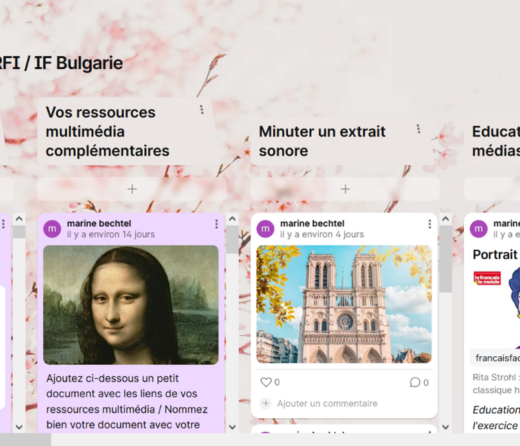520x446 pixels.
Task: Open the Notre-Dame cathedral image
Action: 344,304
